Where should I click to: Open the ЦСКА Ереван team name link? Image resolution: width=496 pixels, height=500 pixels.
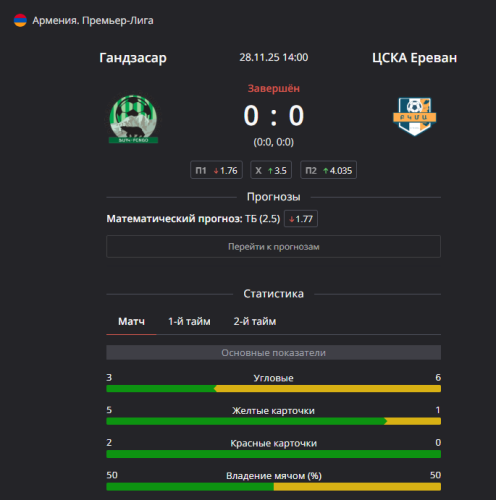tap(414, 58)
